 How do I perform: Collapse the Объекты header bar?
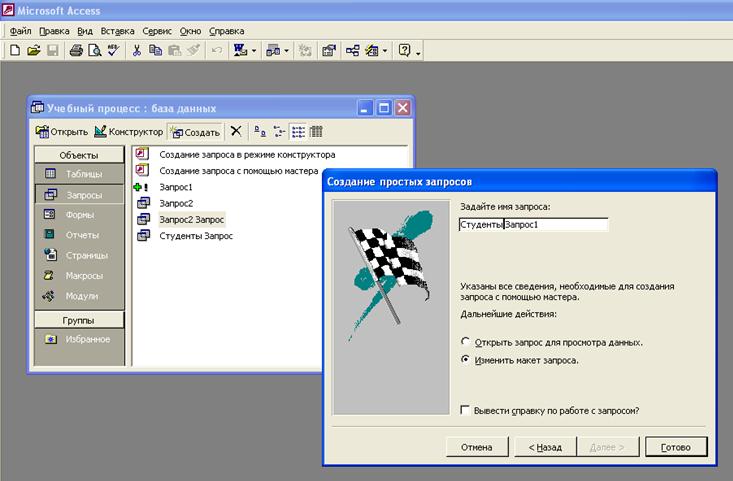pyautogui.click(x=79, y=155)
